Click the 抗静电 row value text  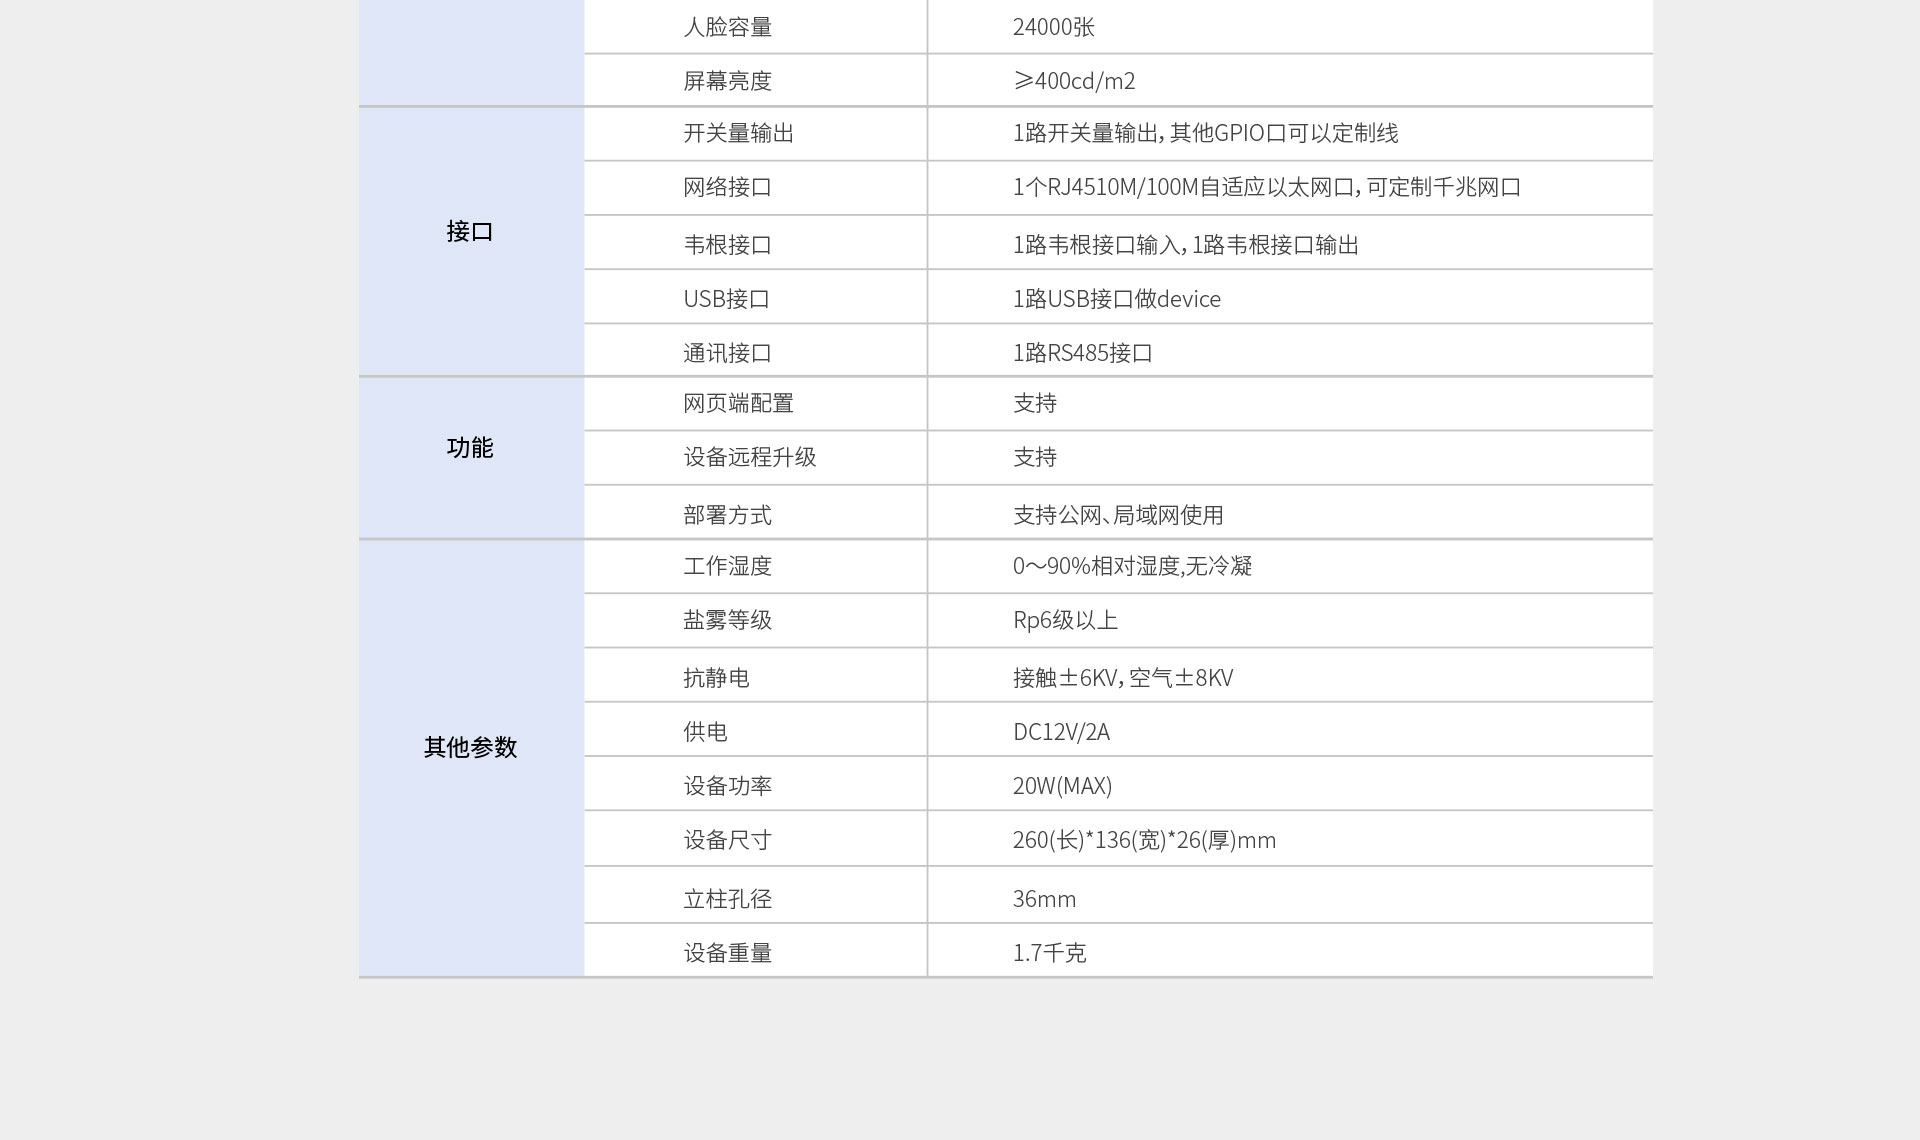(x=1122, y=678)
